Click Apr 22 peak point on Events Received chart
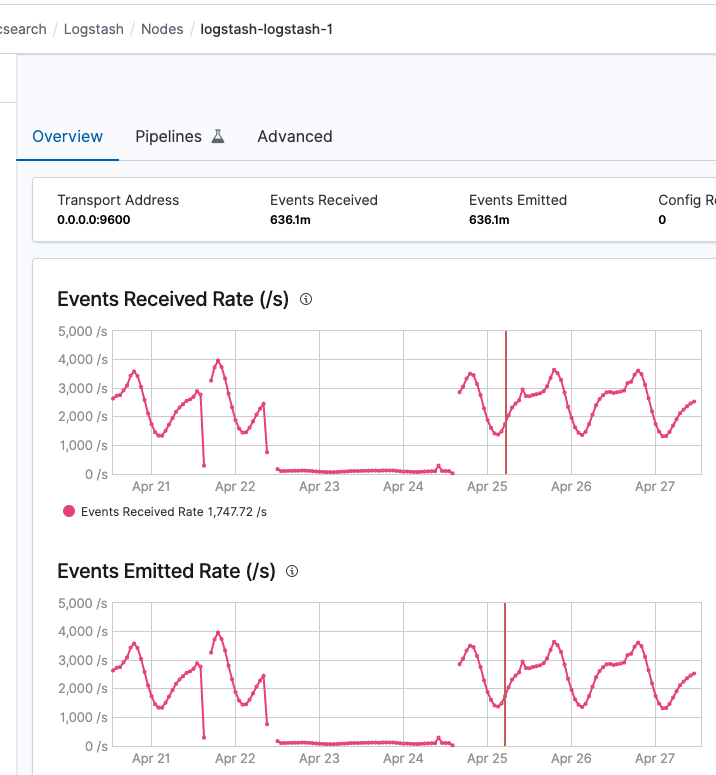 click(x=218, y=361)
